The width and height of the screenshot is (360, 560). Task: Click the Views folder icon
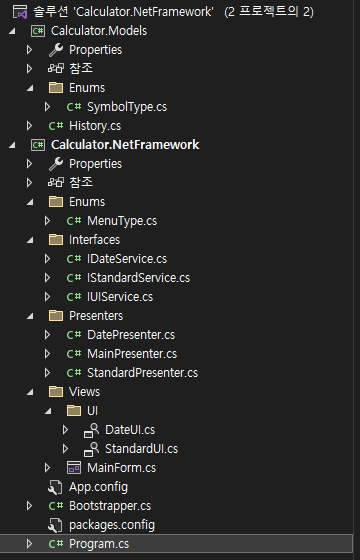56,392
